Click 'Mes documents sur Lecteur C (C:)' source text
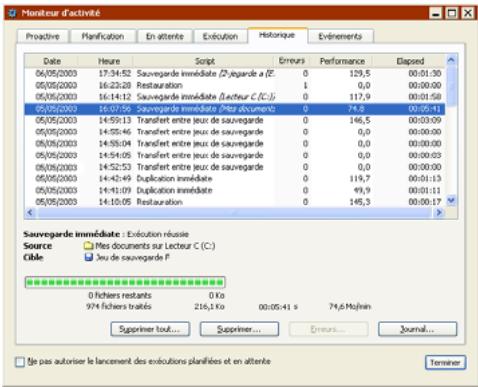The width and height of the screenshot is (478, 387). [x=155, y=246]
